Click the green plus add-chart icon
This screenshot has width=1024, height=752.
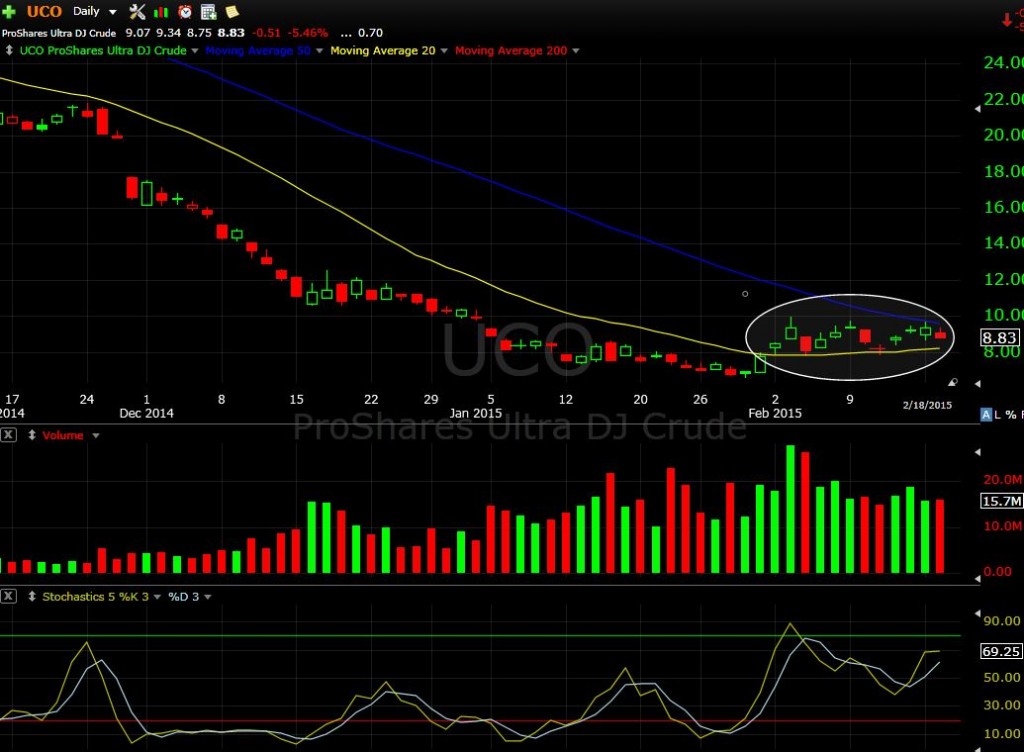tap(8, 12)
